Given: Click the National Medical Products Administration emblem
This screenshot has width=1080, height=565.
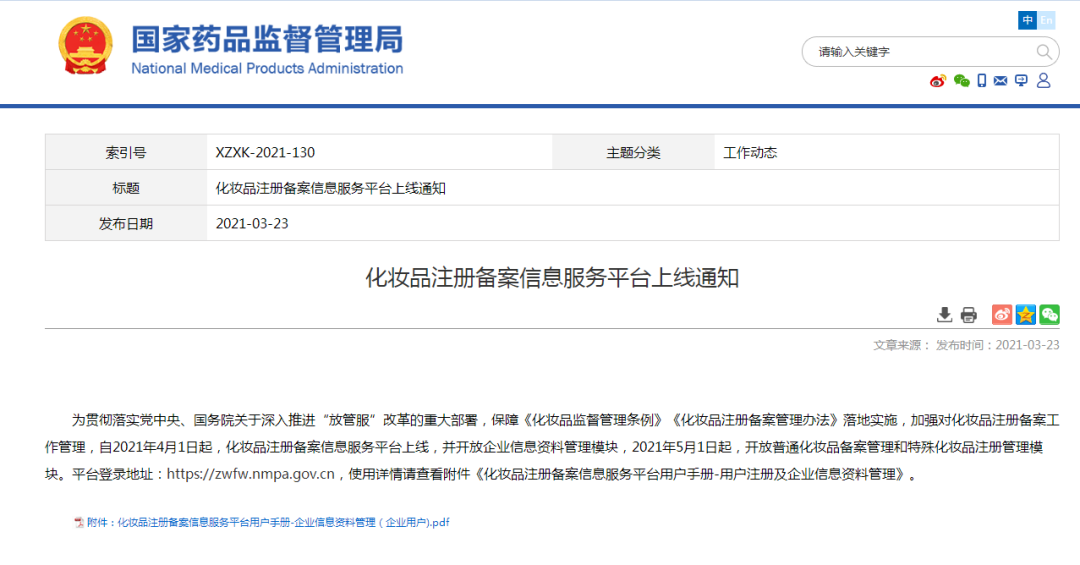Looking at the screenshot, I should click(87, 47).
